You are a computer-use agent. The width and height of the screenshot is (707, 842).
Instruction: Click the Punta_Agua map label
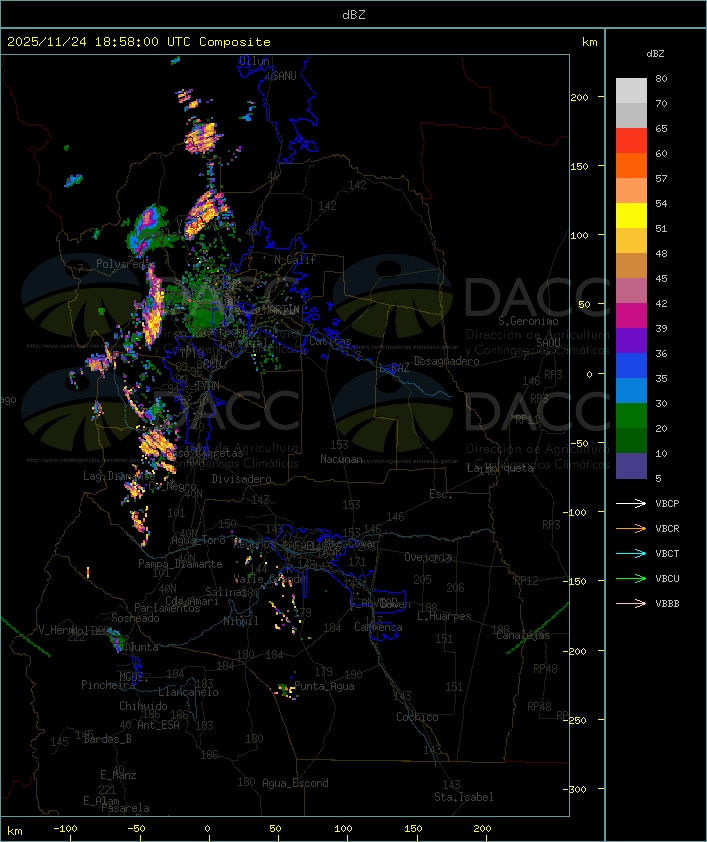pyautogui.click(x=324, y=686)
